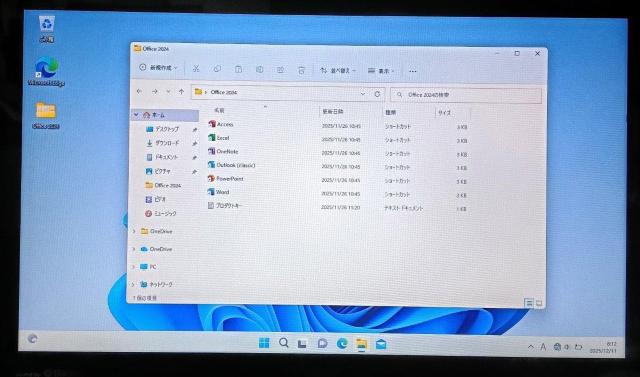This screenshot has width=640, height=377.
Task: Open the Widgets button on taskbar
Action: [33, 338]
